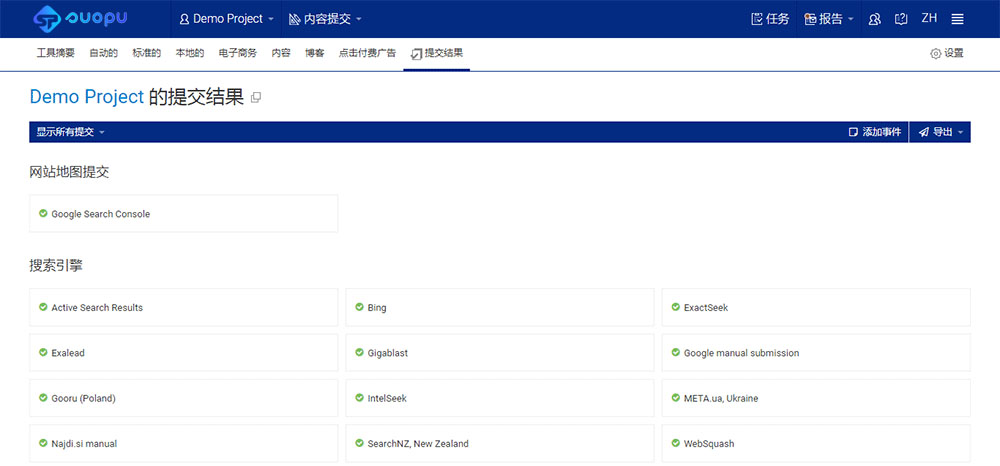Click green check beside Gigablast

360,352
